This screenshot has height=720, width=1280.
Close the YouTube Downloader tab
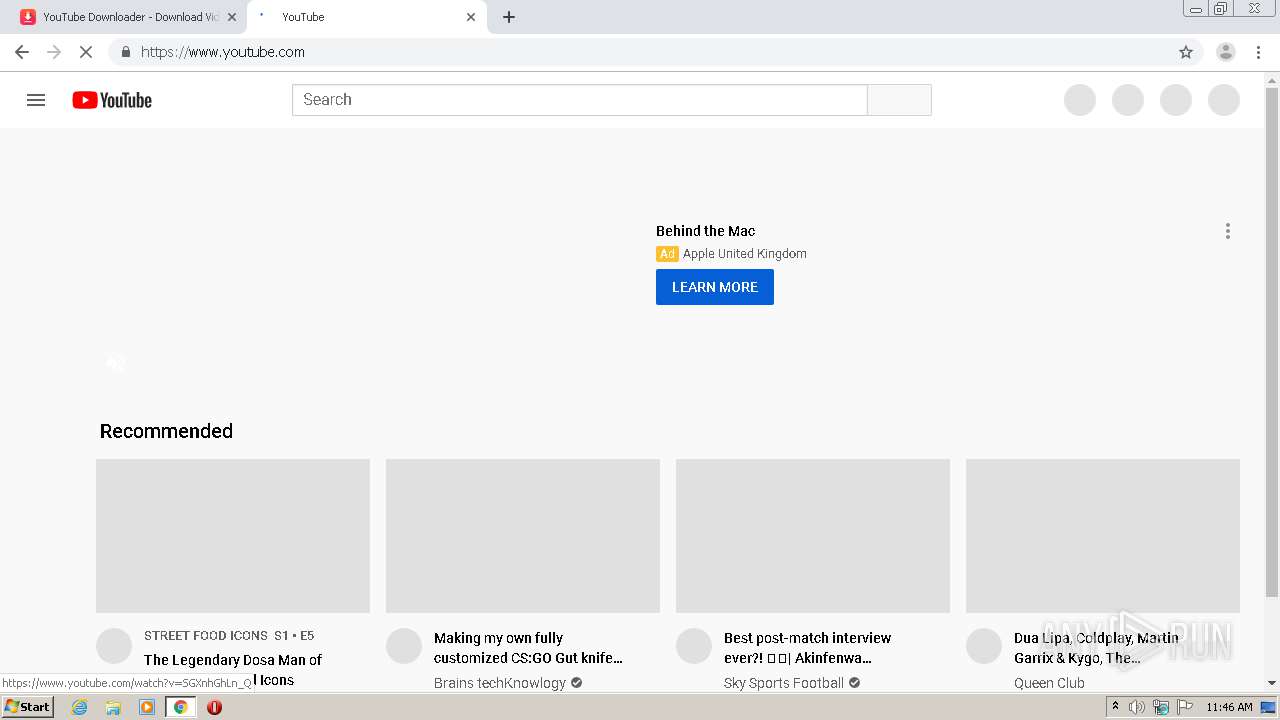click(x=232, y=17)
